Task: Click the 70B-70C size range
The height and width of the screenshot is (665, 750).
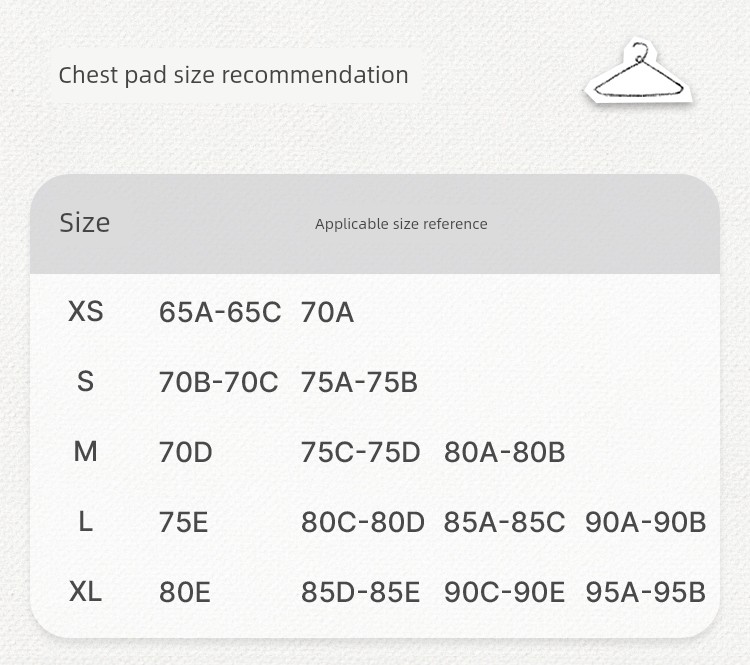Action: click(x=218, y=382)
